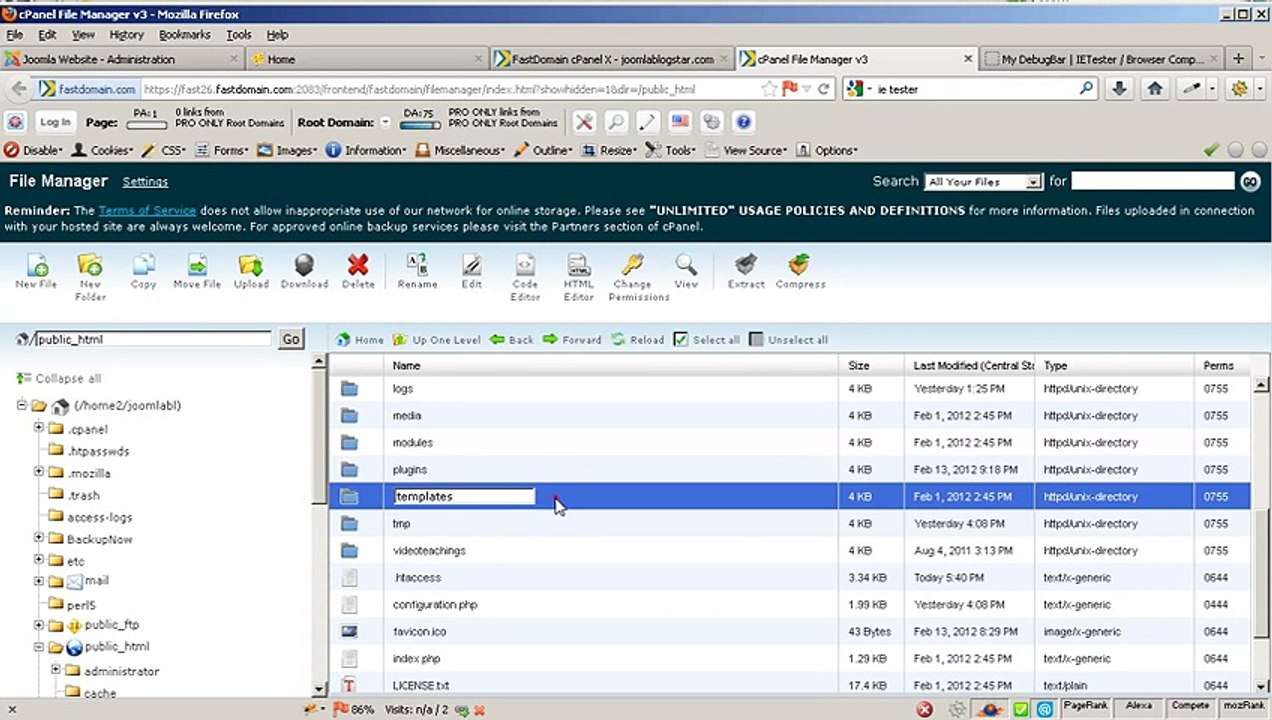This screenshot has width=1272, height=720.
Task: Open a new browser tab
Action: click(1238, 59)
